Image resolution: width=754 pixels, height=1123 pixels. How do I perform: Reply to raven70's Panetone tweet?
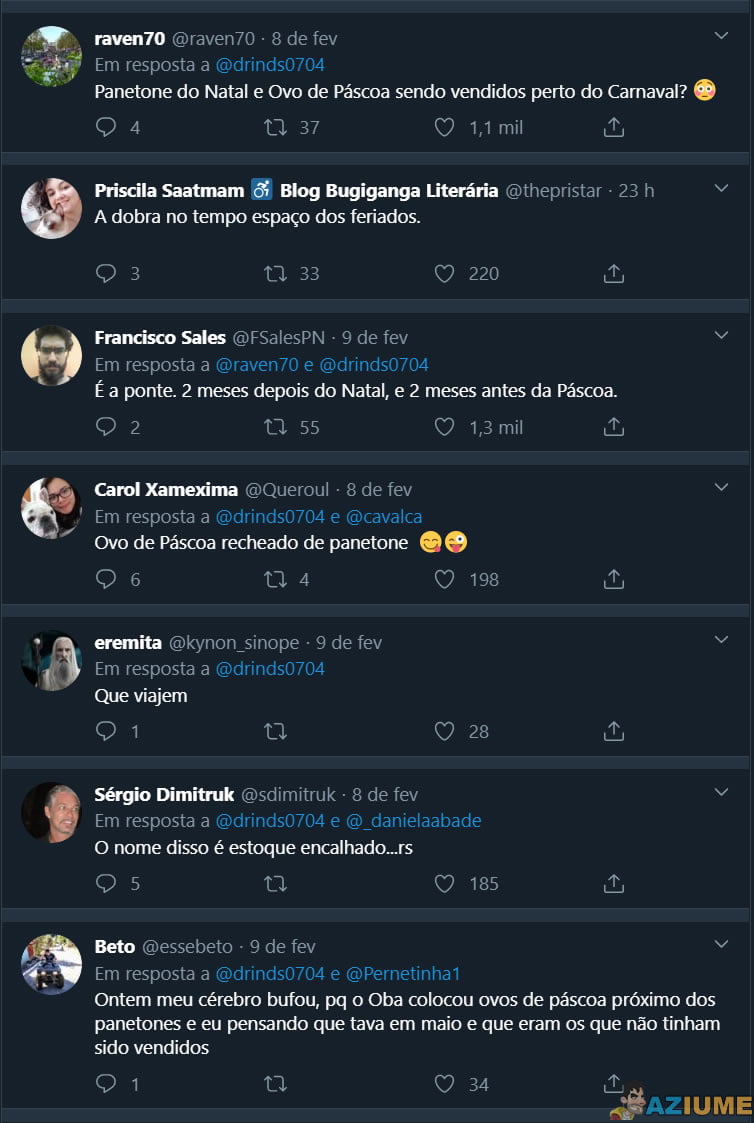coord(106,128)
